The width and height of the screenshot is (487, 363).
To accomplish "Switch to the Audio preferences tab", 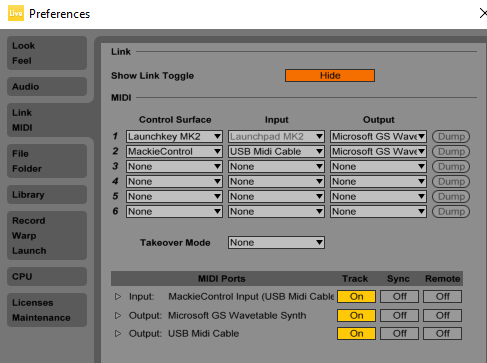I will tap(47, 87).
